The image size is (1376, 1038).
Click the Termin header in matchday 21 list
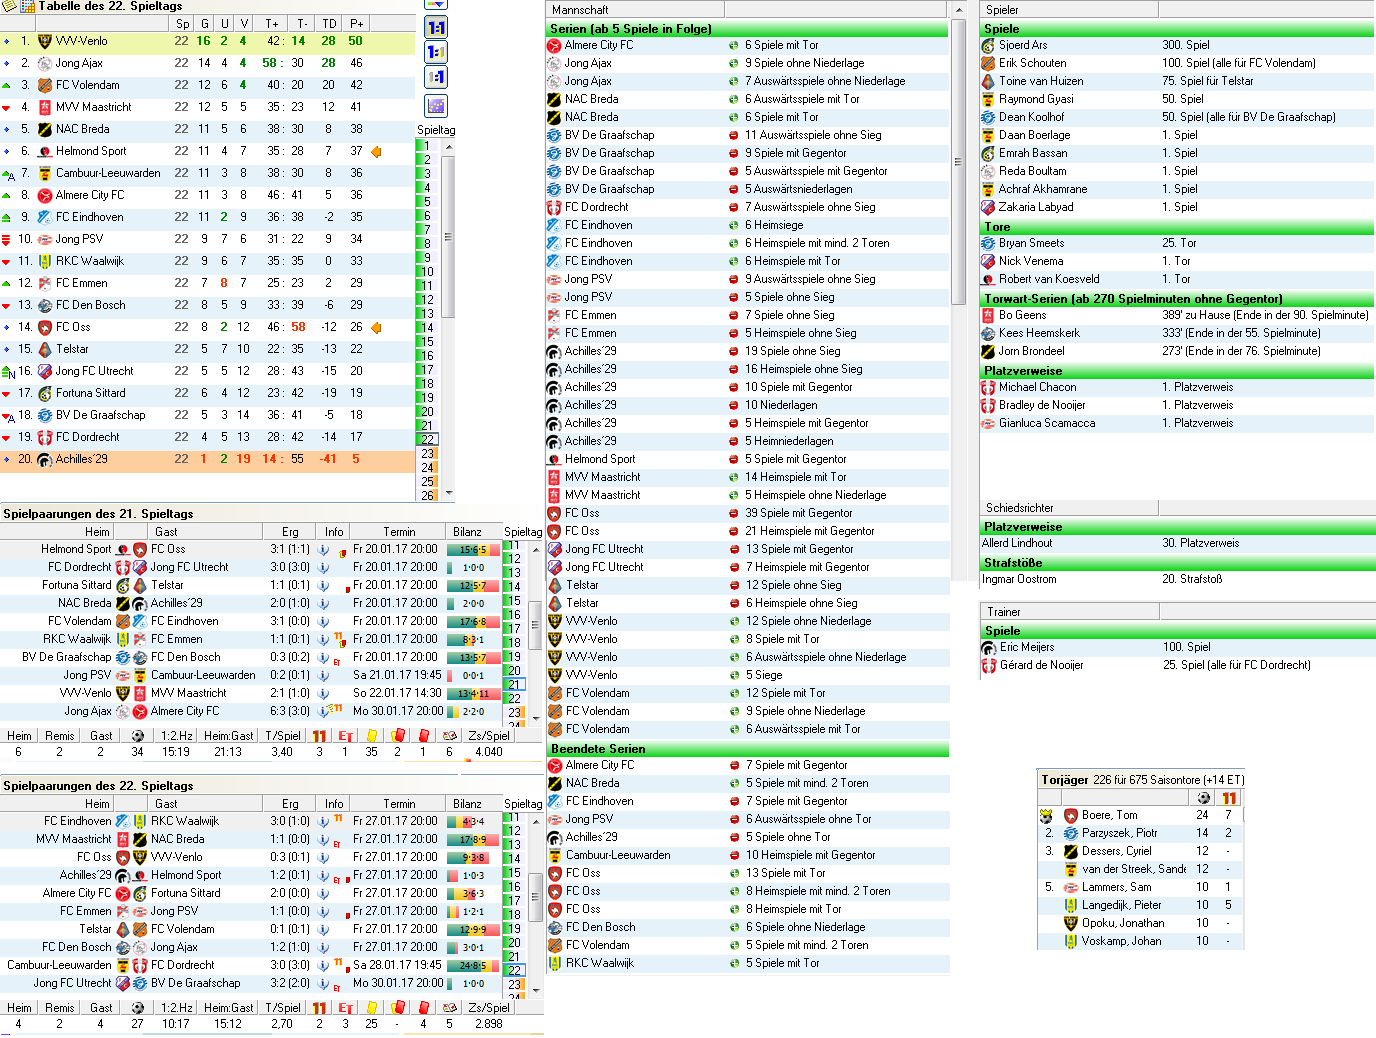point(399,532)
